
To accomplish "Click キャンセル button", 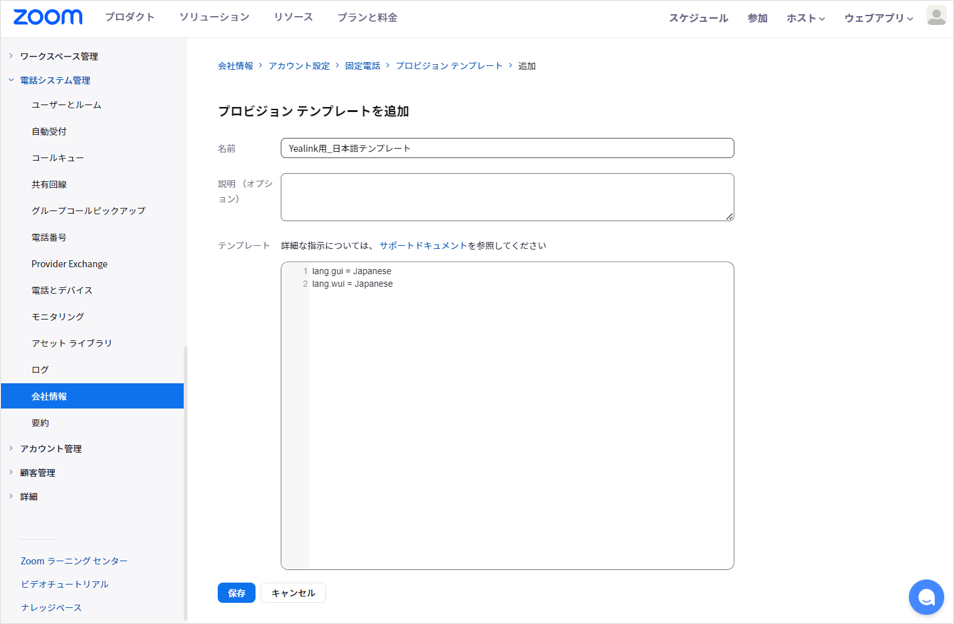I will [293, 593].
